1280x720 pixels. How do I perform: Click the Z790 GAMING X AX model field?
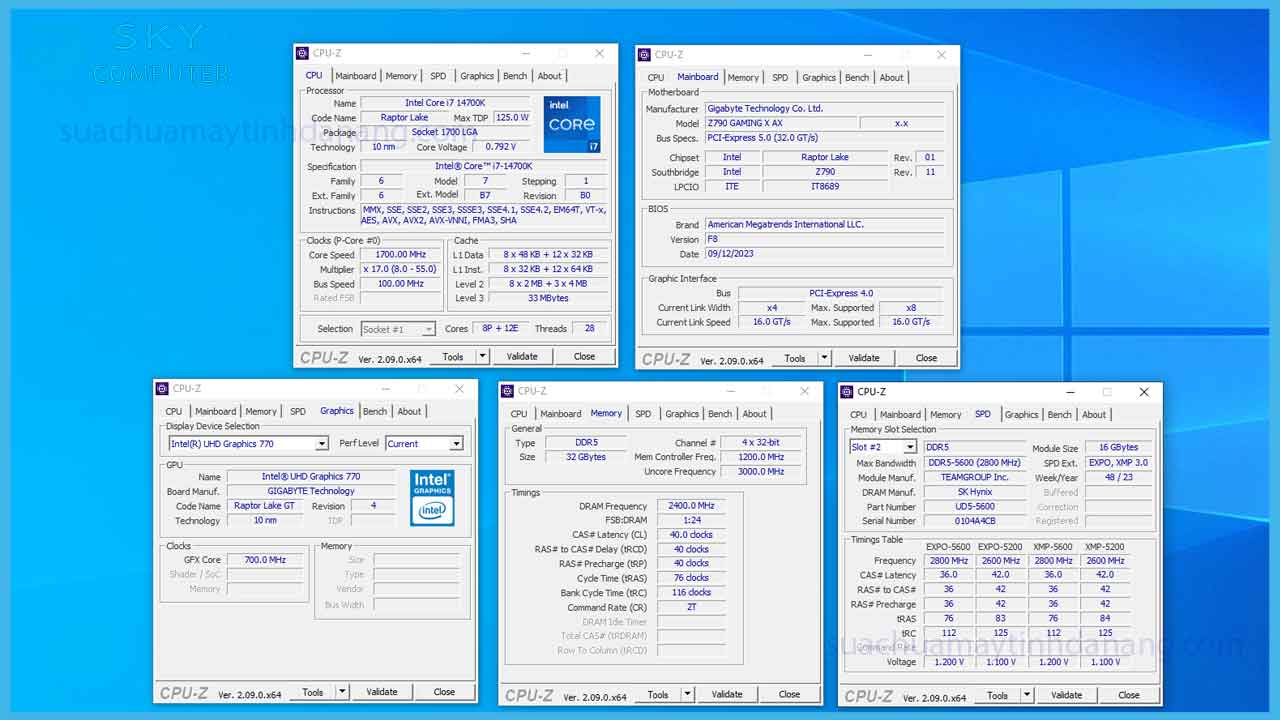click(781, 123)
